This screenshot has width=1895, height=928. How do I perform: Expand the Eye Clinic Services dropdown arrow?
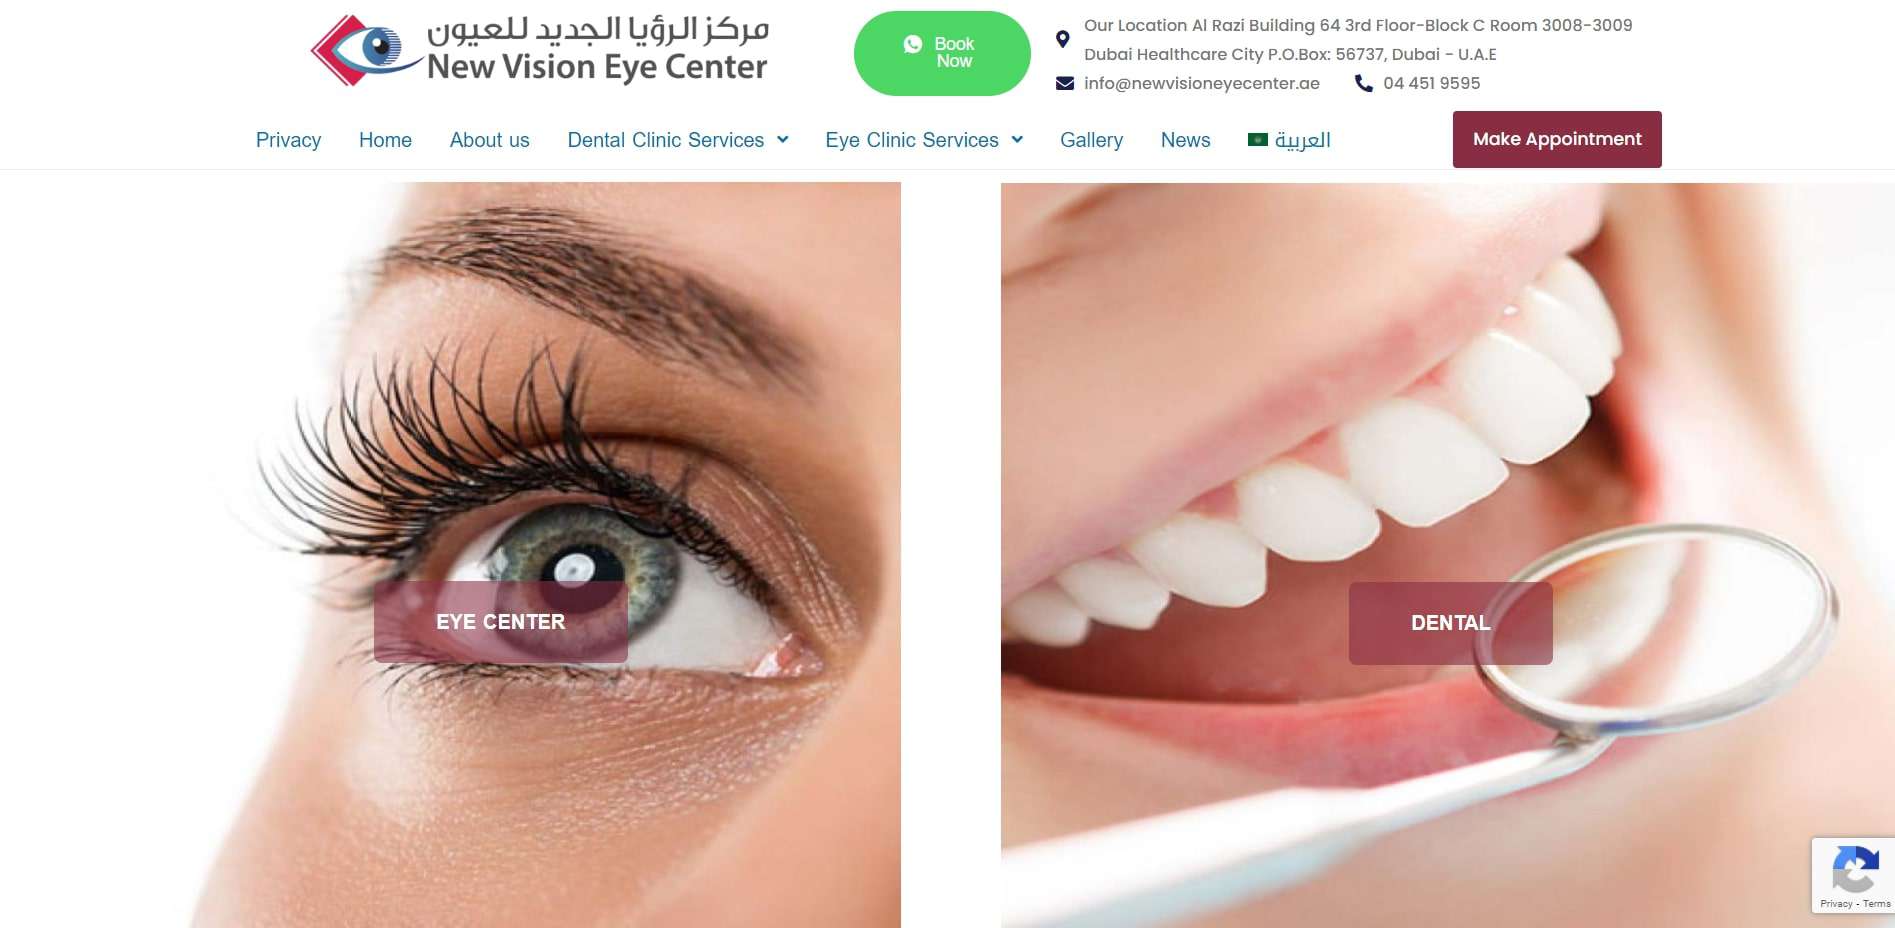(1017, 140)
